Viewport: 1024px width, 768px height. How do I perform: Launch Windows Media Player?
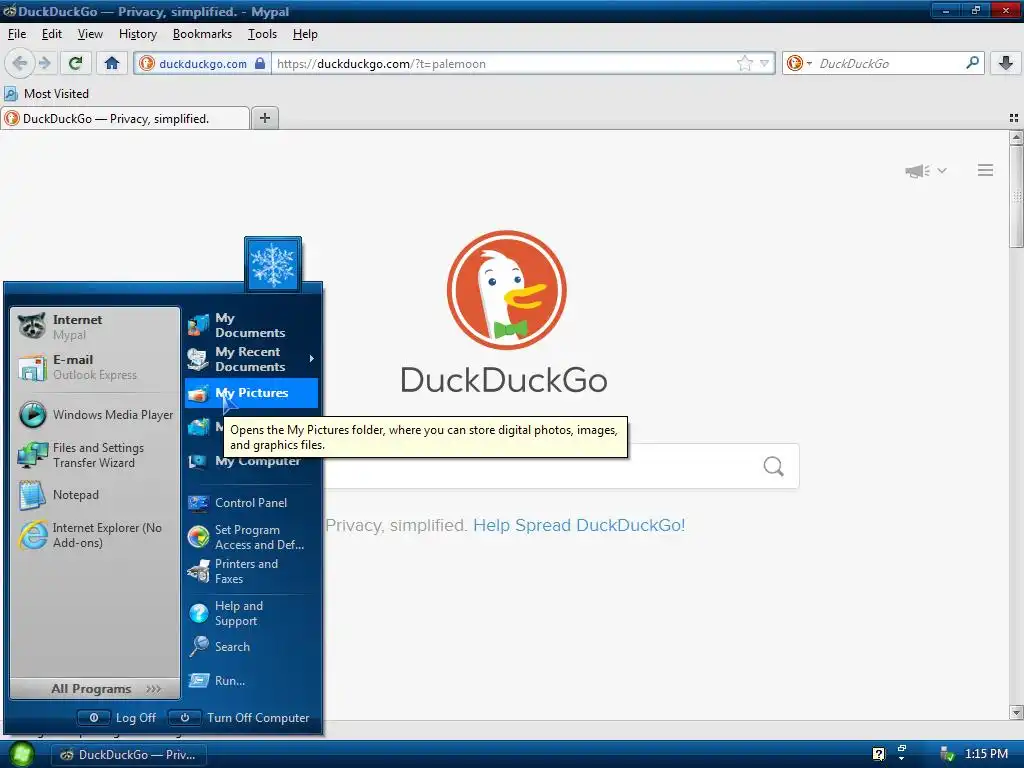[95, 415]
